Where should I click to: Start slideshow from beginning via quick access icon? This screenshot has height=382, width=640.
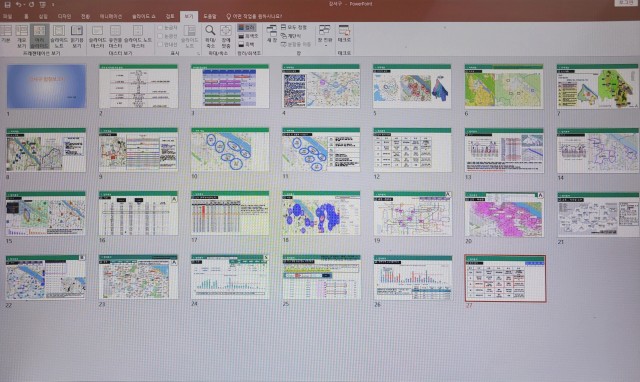(42, 4)
